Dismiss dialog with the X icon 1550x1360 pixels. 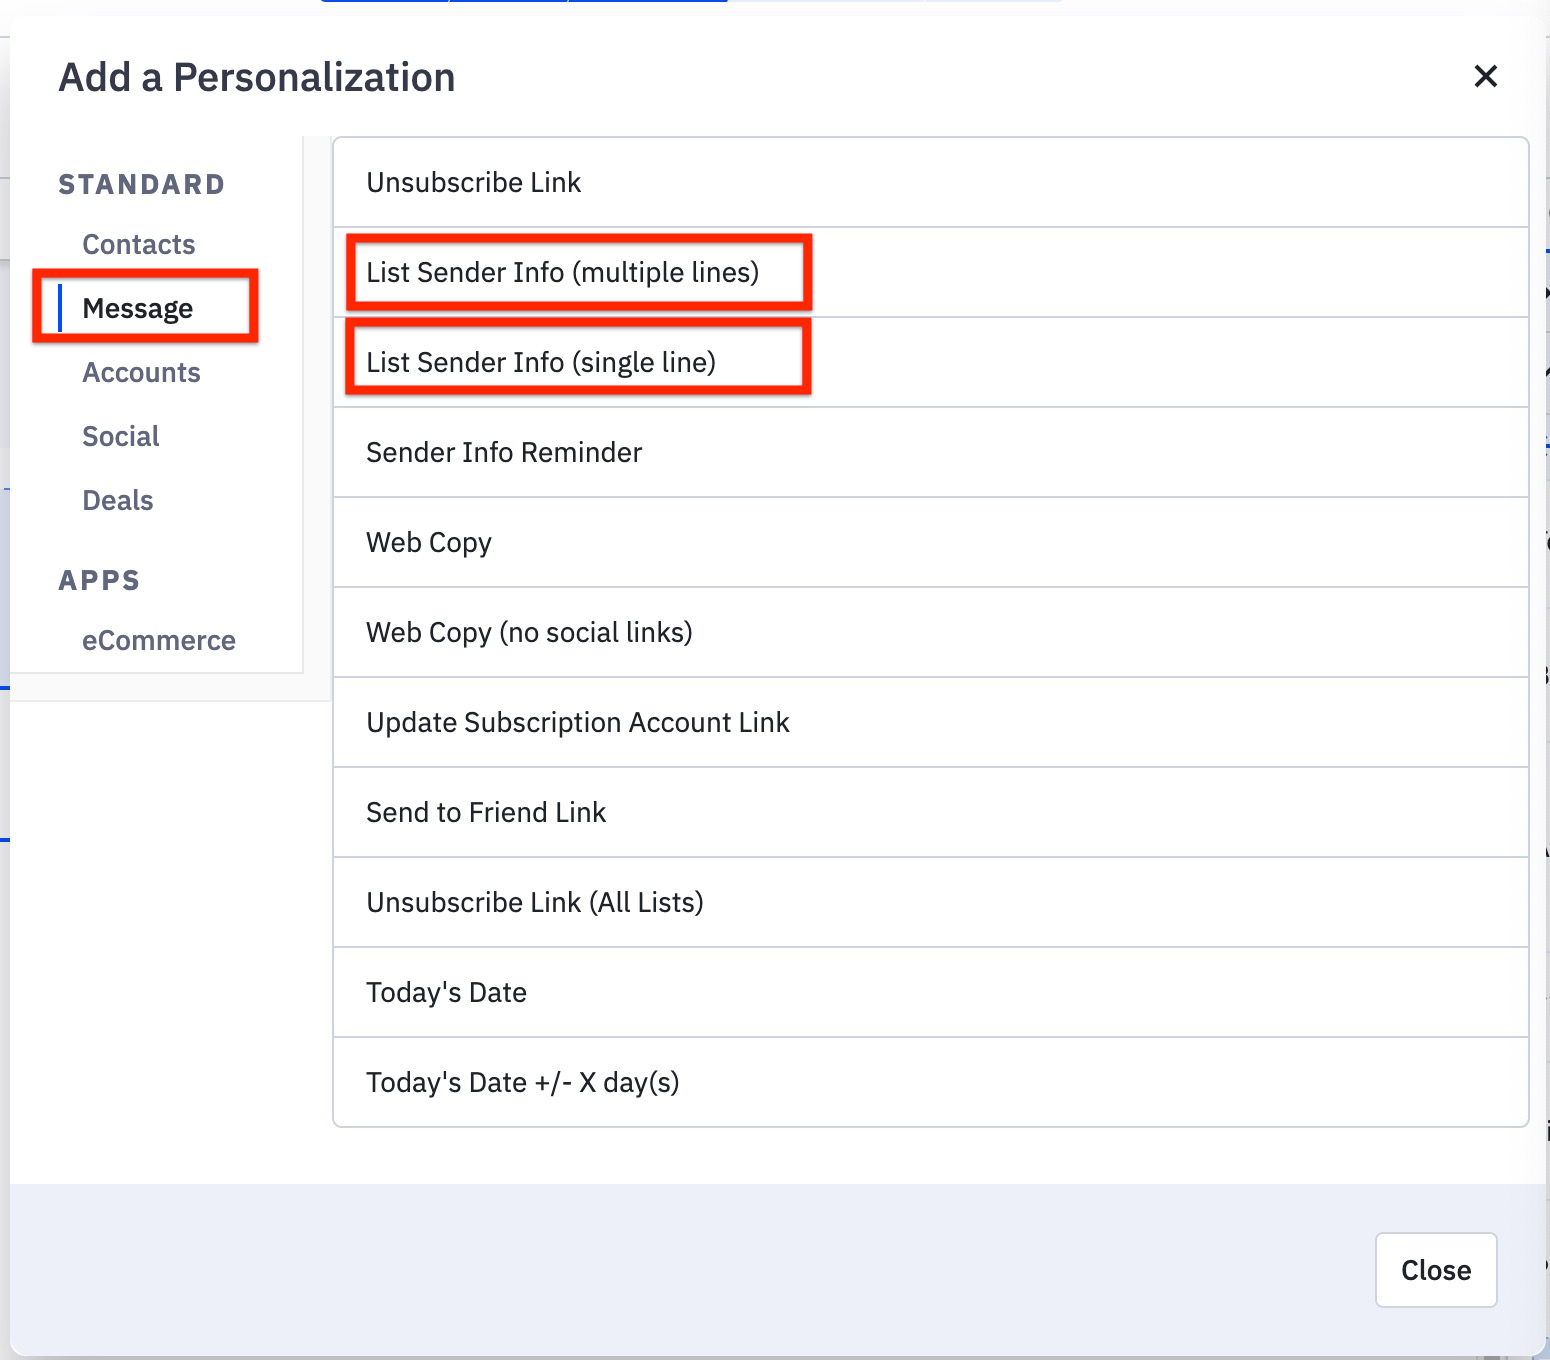1486,76
